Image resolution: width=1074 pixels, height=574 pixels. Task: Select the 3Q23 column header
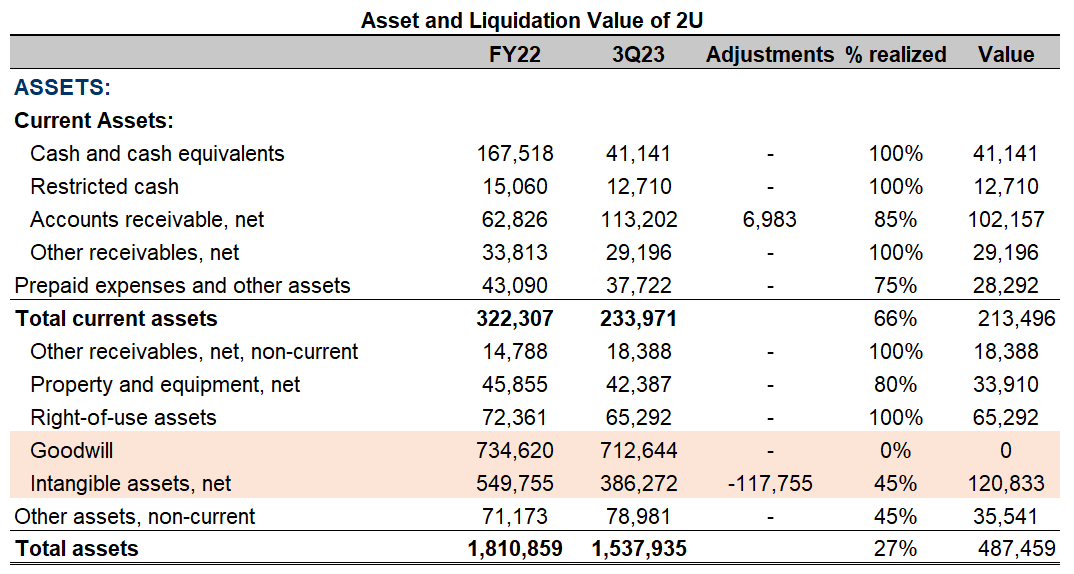[638, 54]
